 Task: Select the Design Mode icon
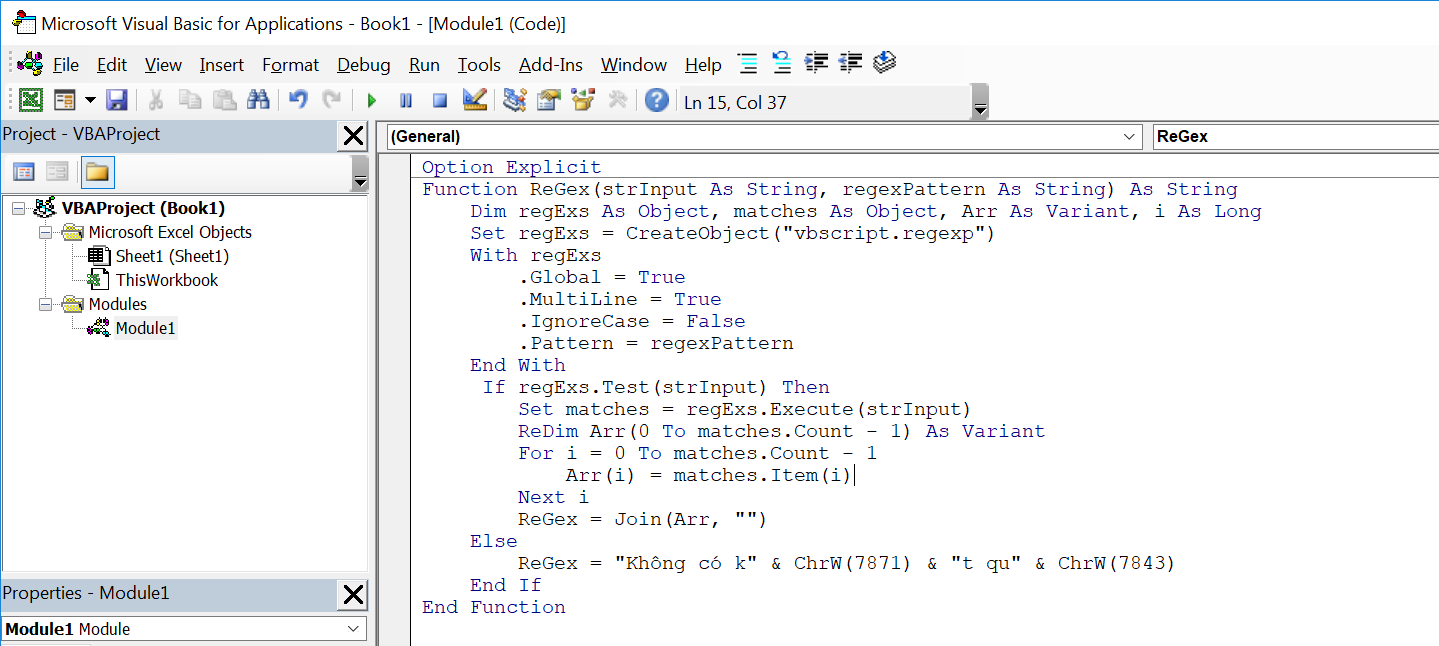tap(474, 99)
